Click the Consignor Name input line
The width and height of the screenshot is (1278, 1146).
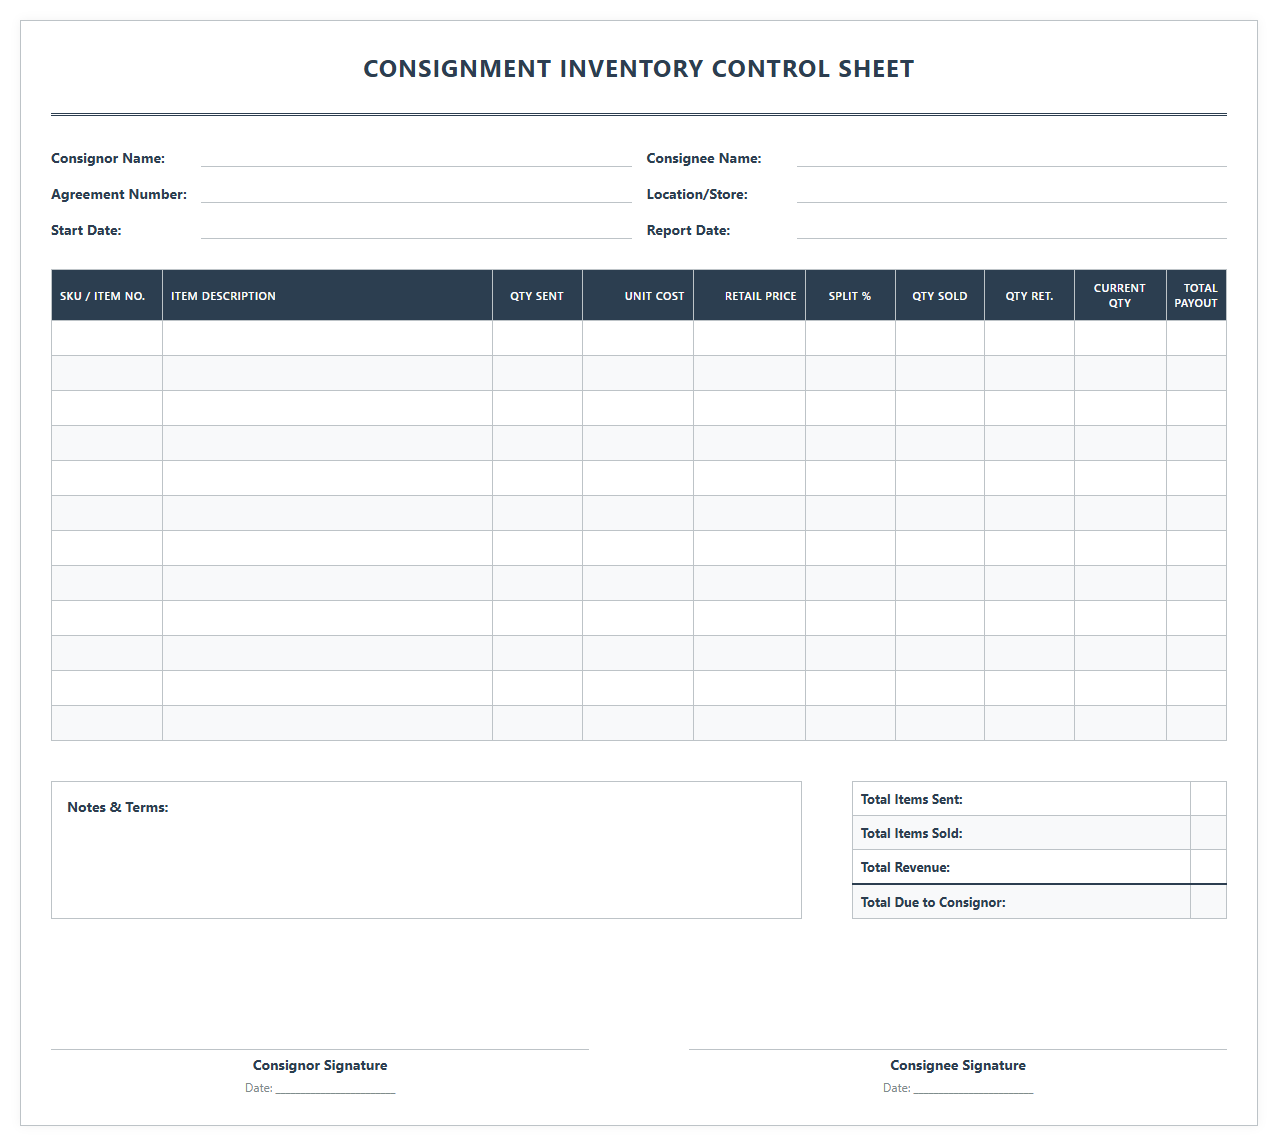416,158
